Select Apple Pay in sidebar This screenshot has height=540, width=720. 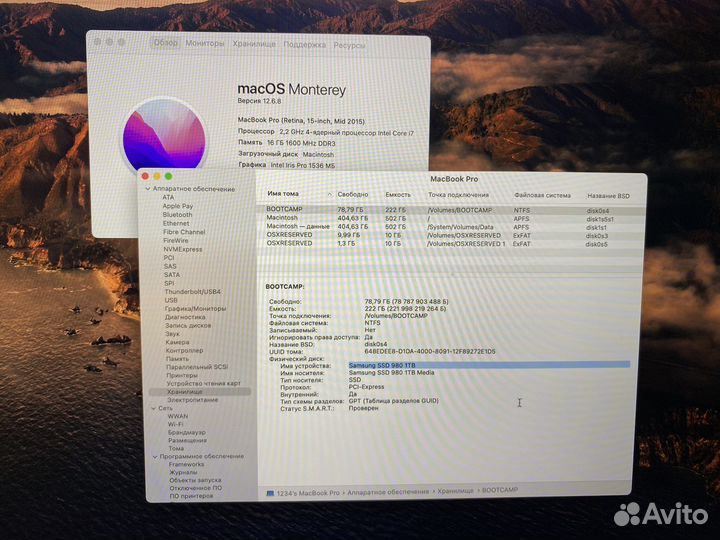[x=178, y=206]
